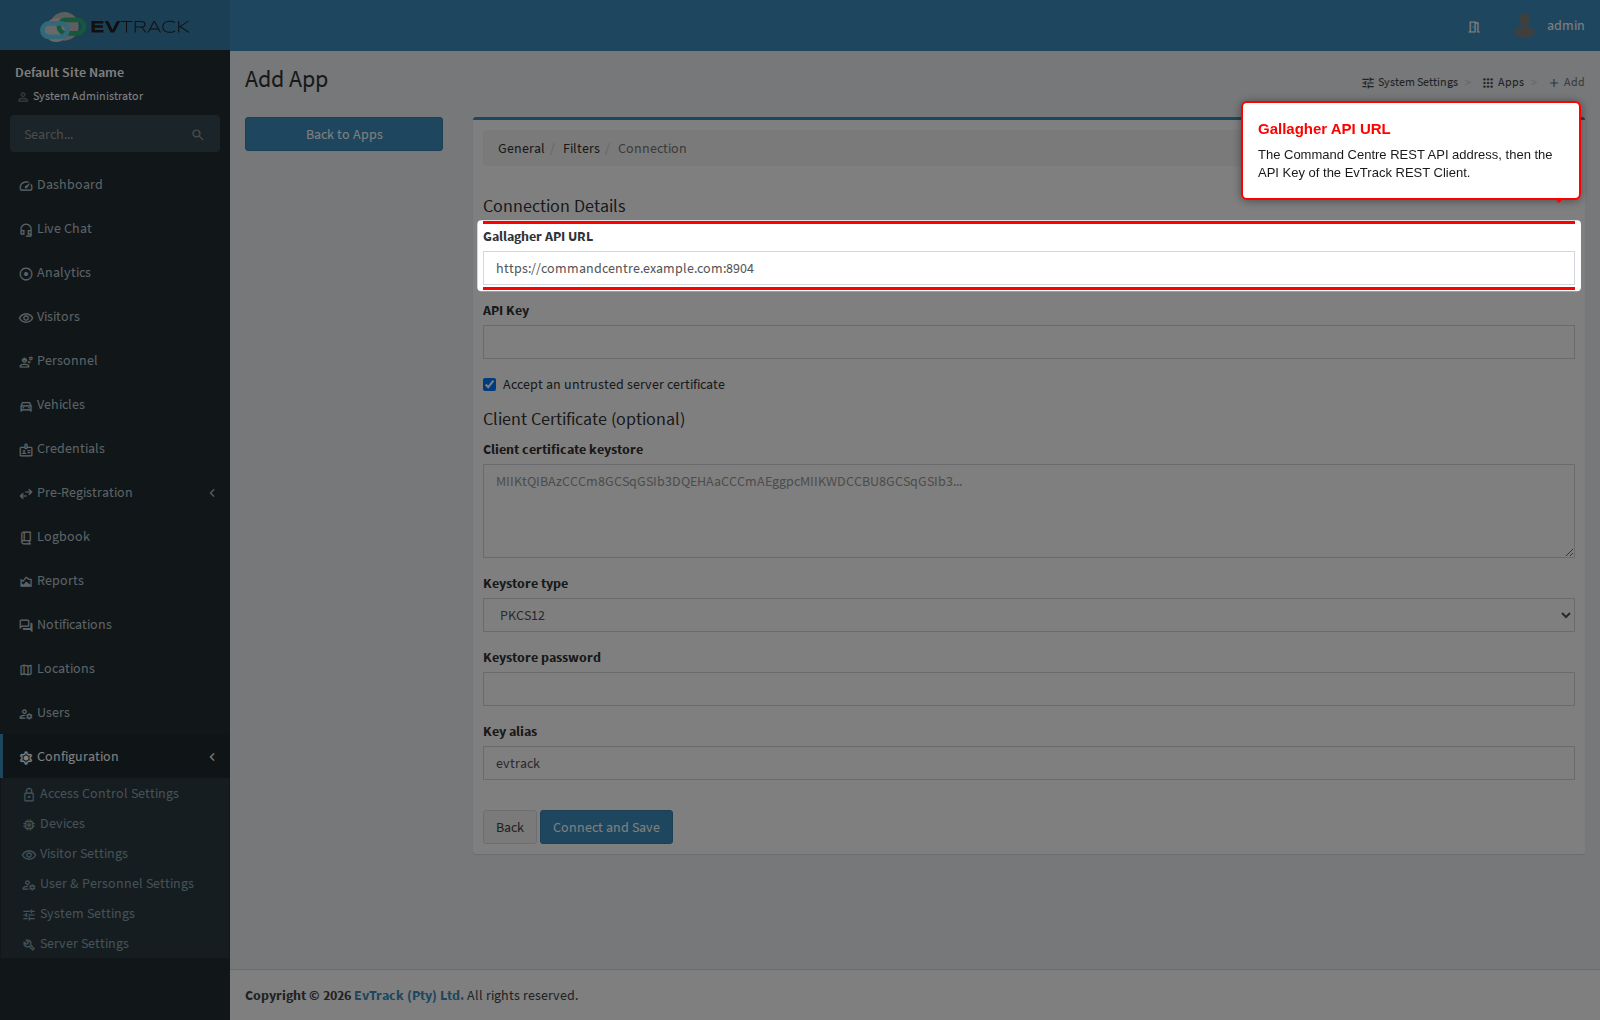Open System Settings submenu item in sidebar
Viewport: 1600px width, 1020px height.
coord(87,914)
